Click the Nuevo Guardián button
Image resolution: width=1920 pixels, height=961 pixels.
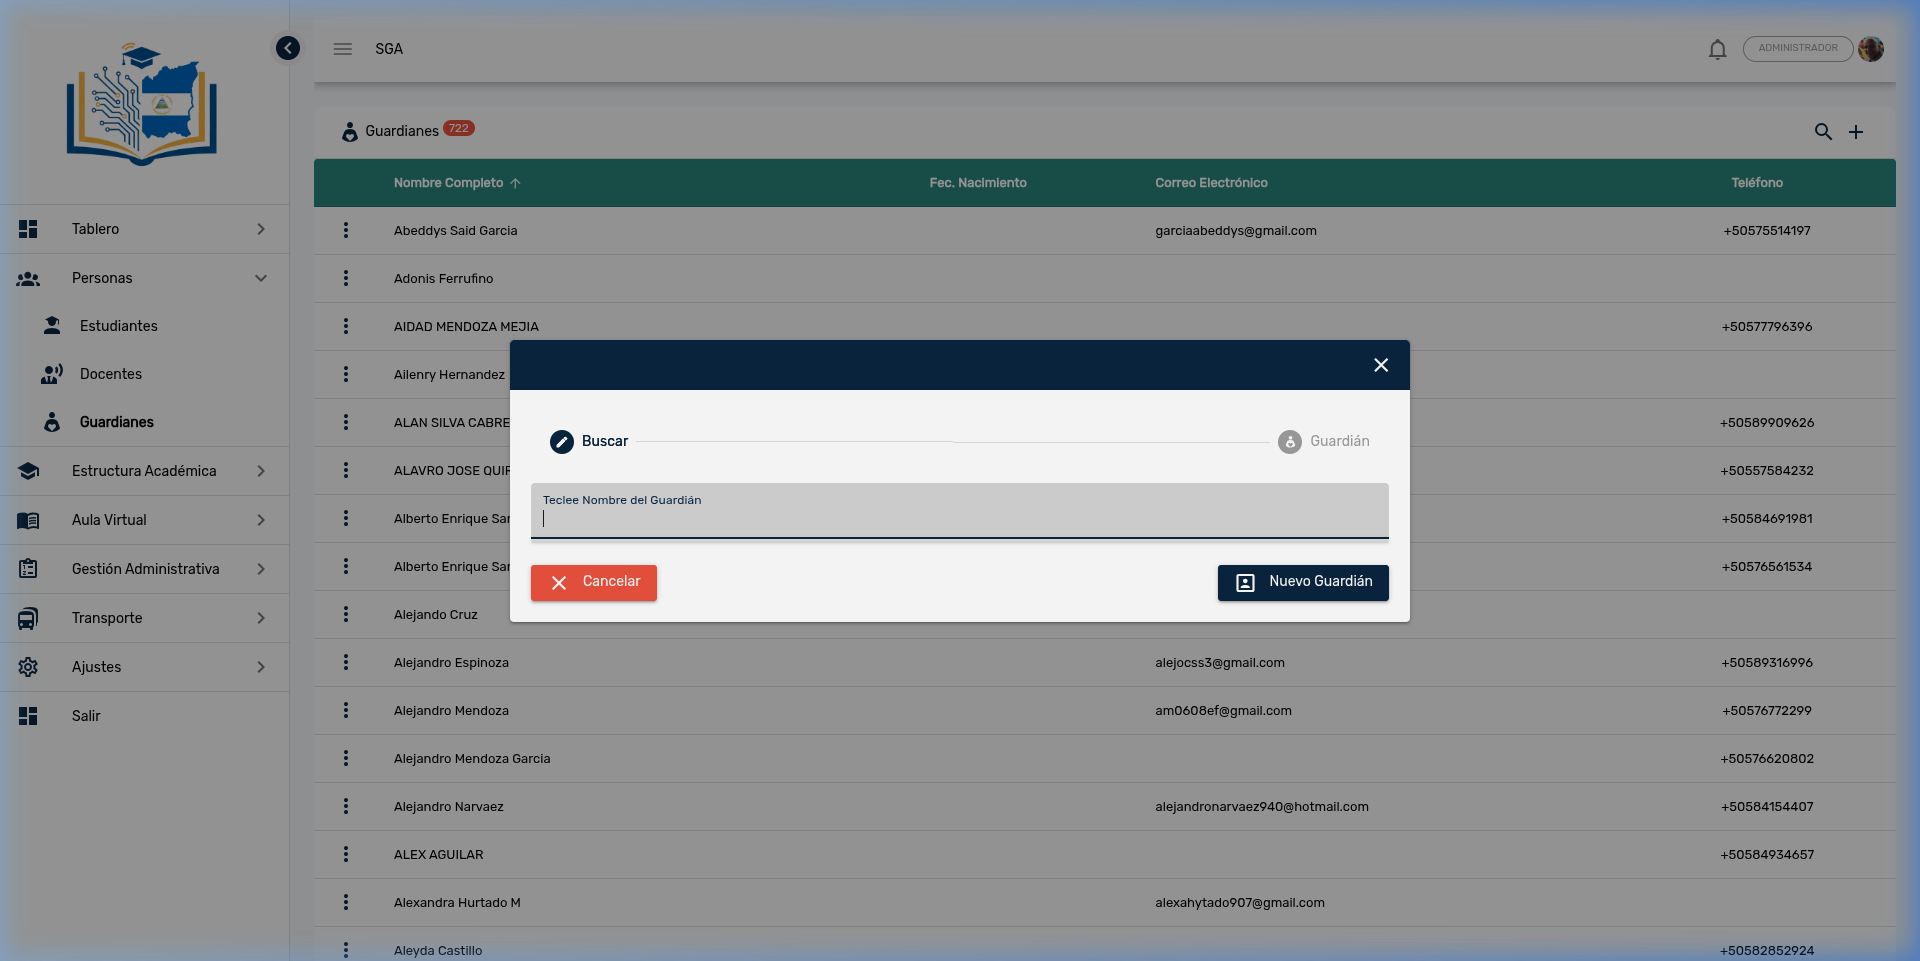(1303, 582)
